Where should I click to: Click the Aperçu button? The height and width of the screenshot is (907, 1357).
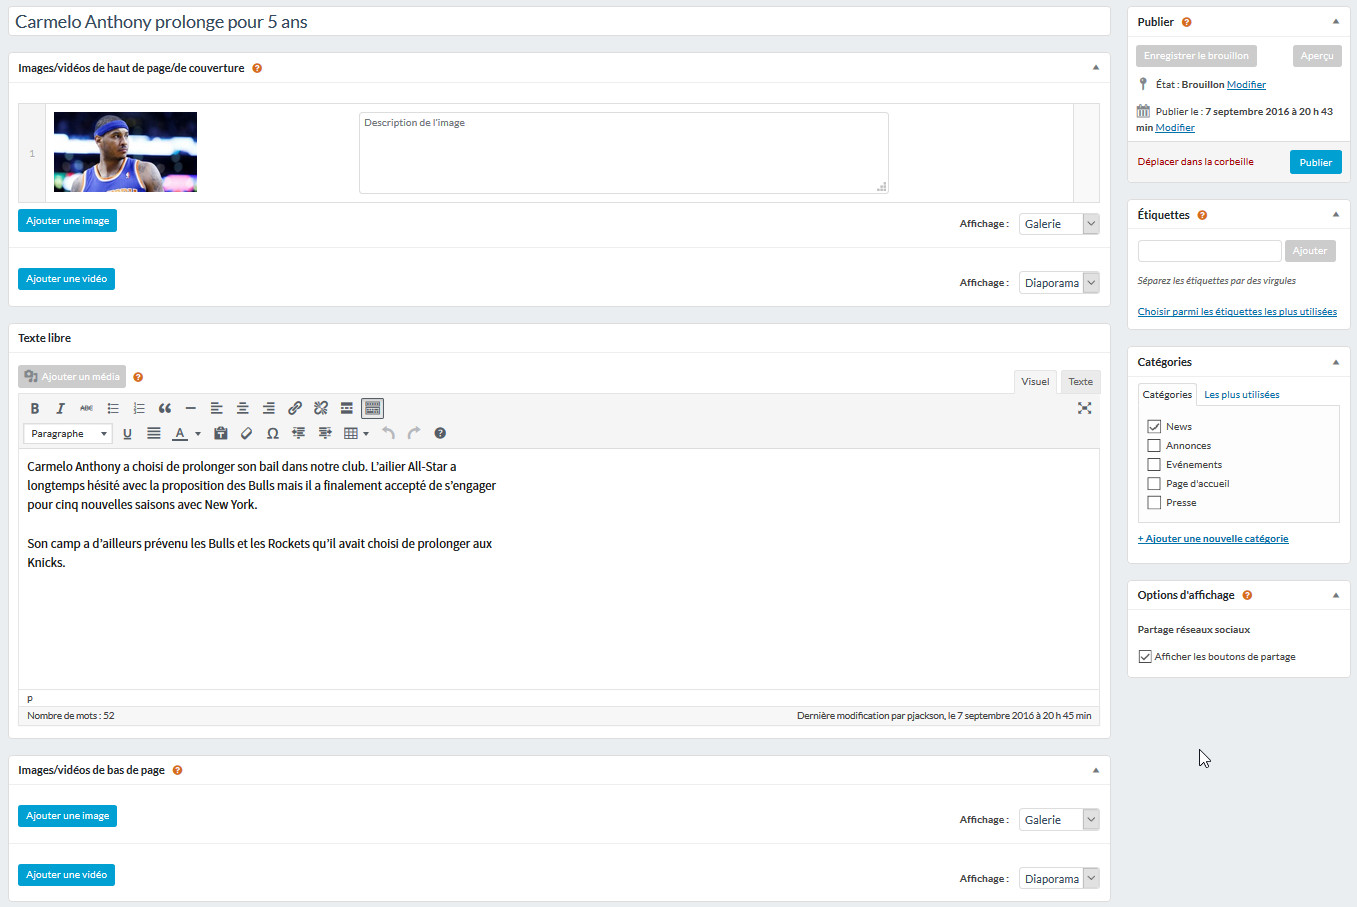pyautogui.click(x=1317, y=56)
